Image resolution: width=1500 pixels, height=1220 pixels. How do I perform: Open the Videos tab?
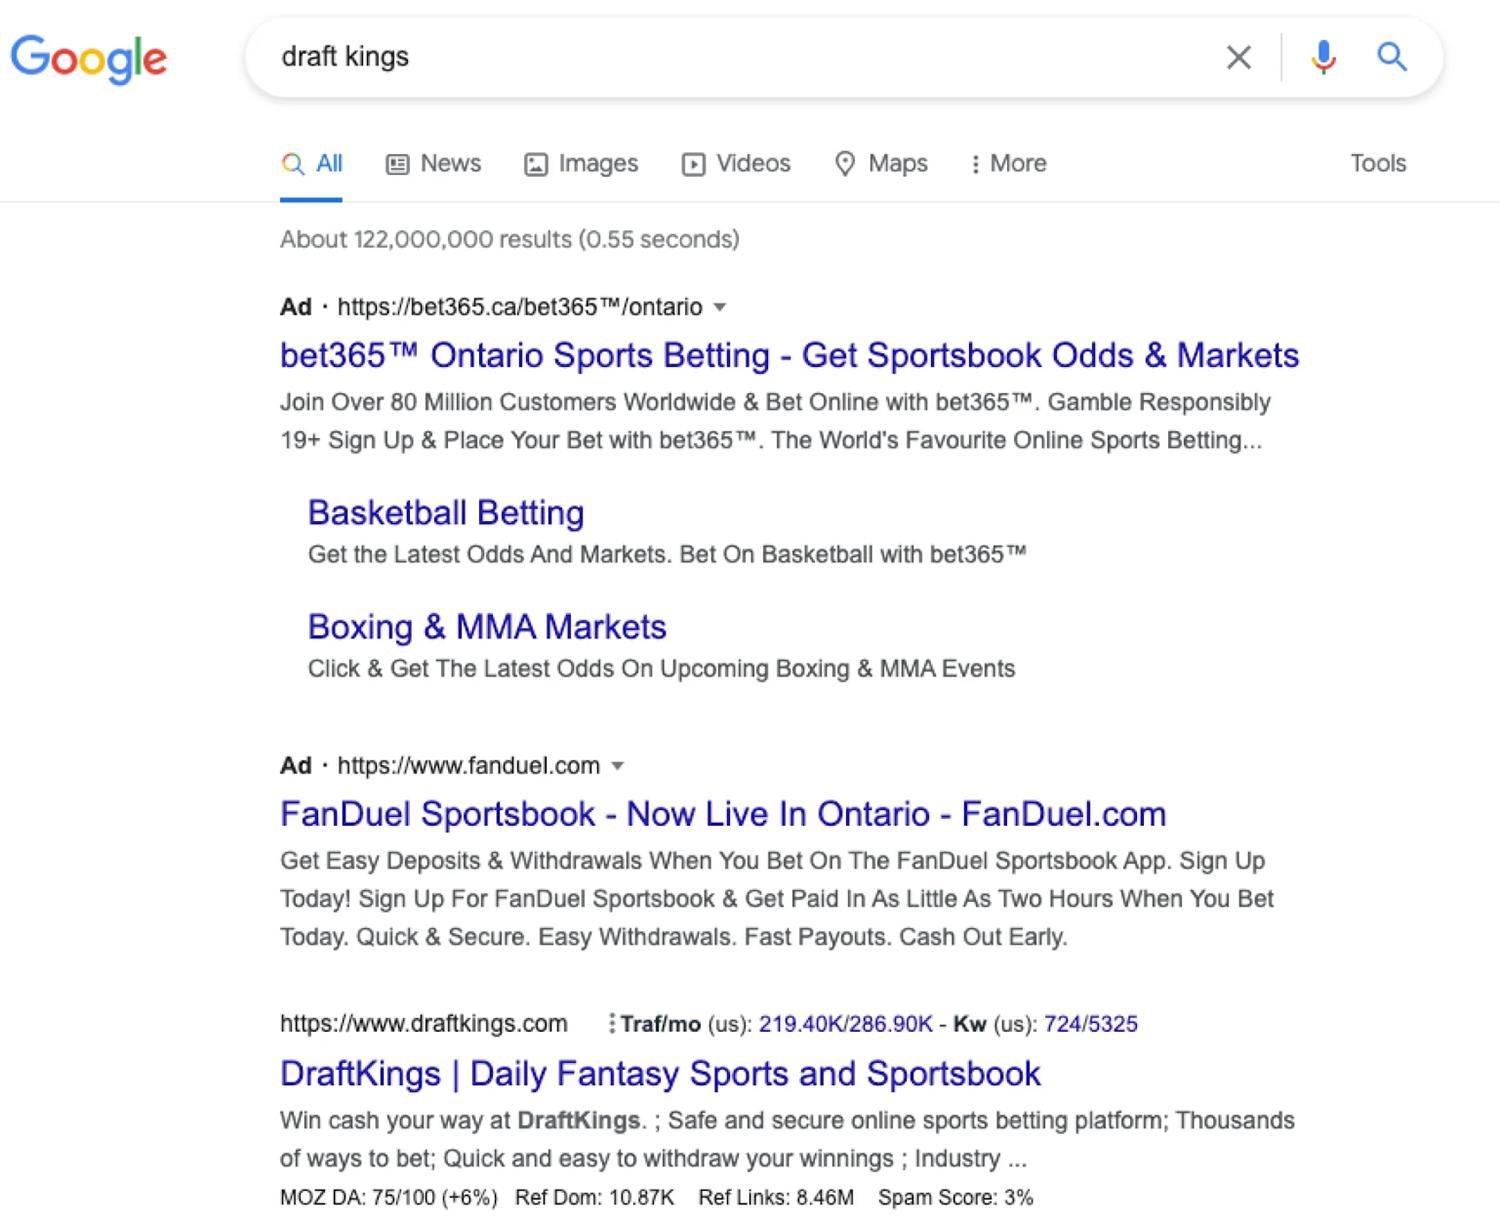pyautogui.click(x=736, y=164)
